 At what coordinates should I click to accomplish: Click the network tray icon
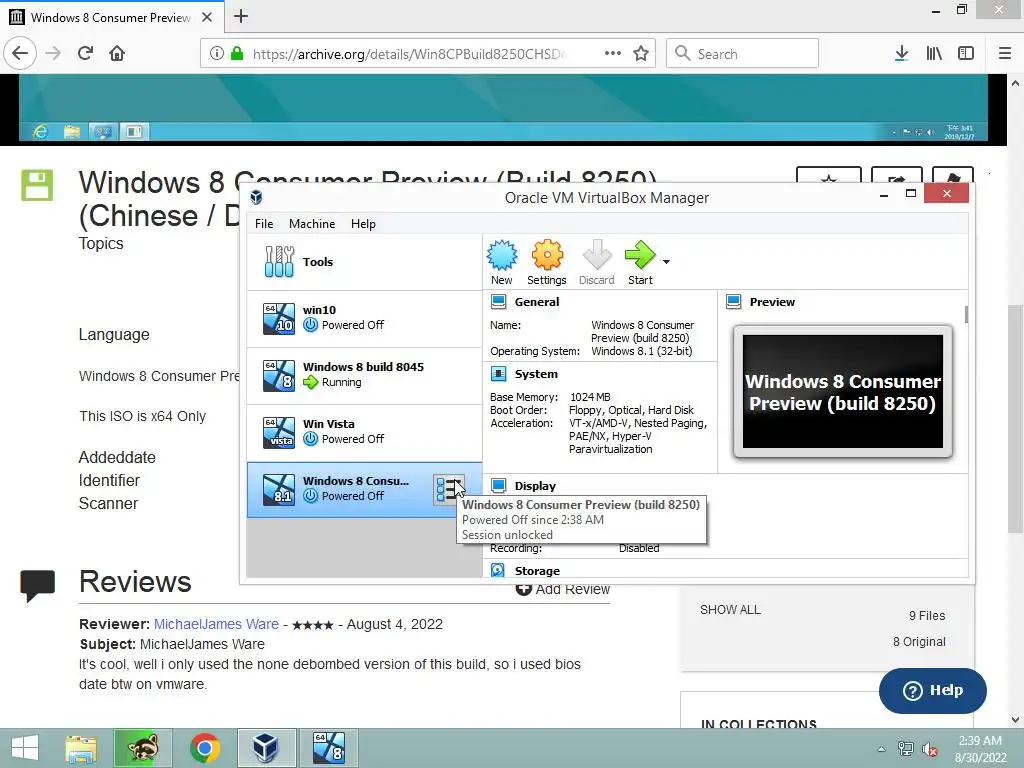click(x=905, y=749)
